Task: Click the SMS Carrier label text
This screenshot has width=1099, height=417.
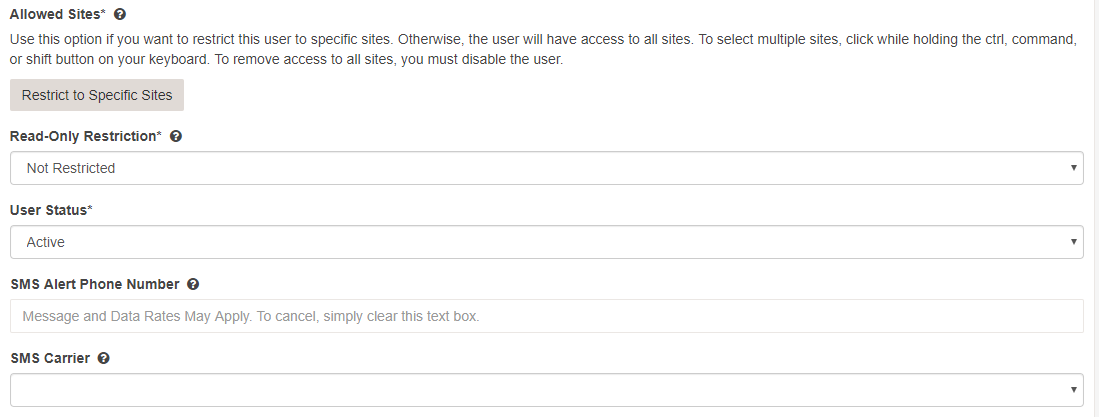Action: (50, 358)
